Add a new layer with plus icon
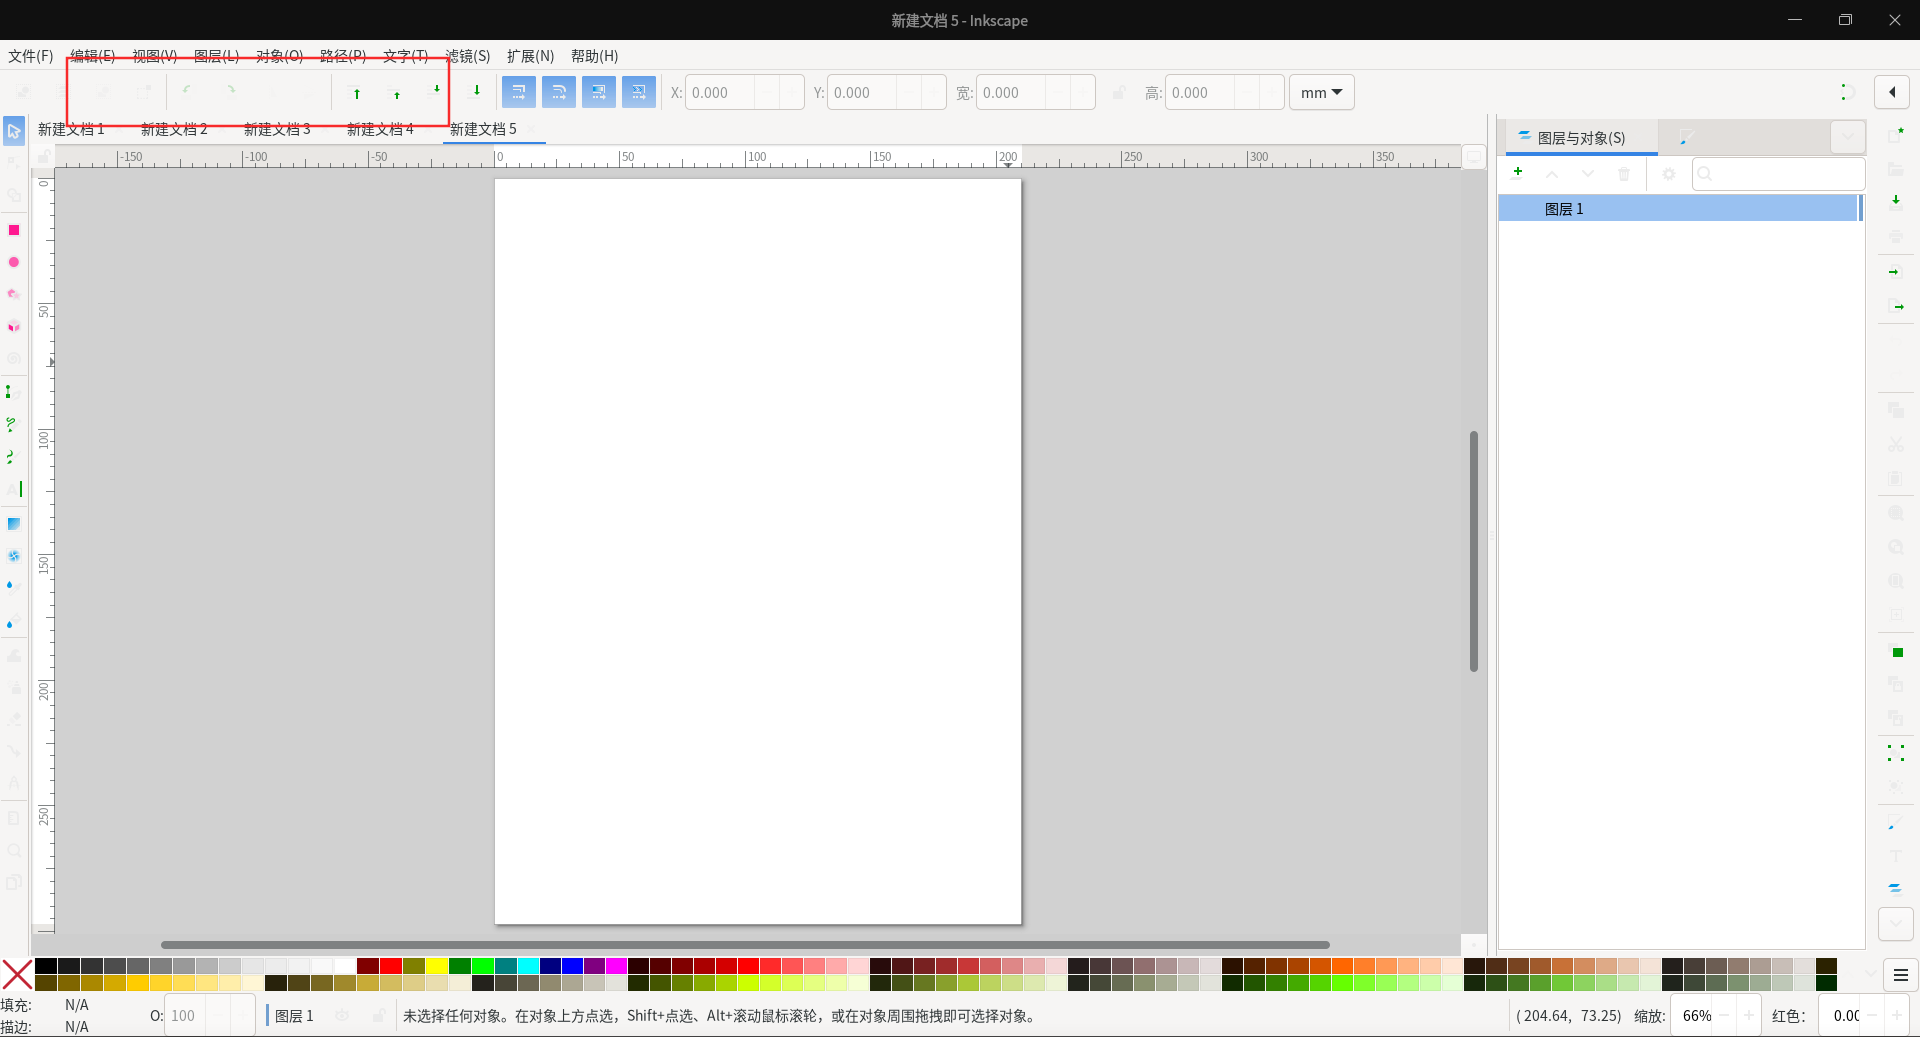 (x=1518, y=172)
